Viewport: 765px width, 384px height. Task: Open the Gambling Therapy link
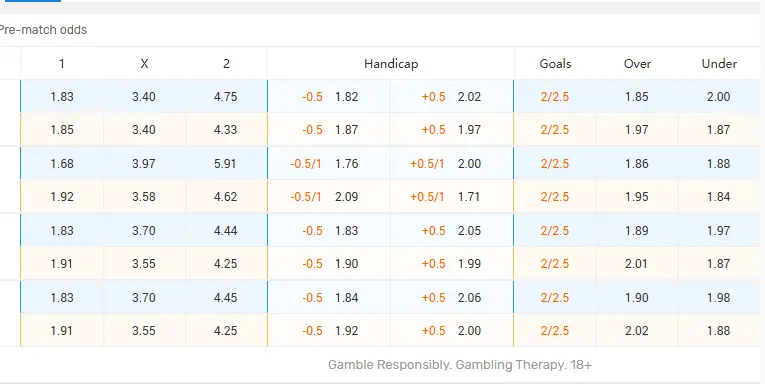coord(511,365)
